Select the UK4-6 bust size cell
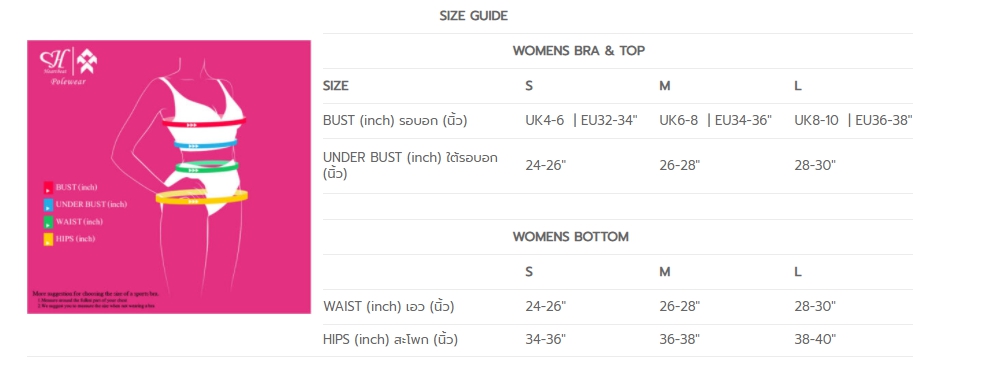This screenshot has width=982, height=374. (x=581, y=120)
